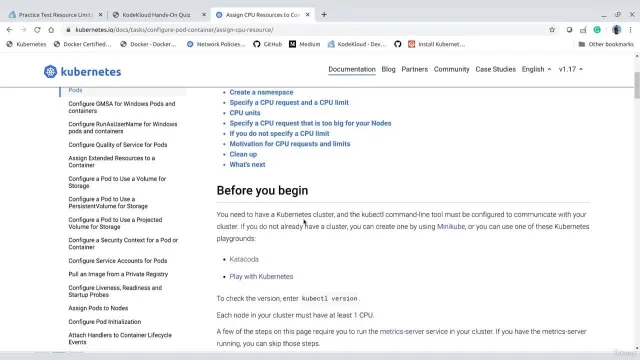Click the address bar URL field

click(306, 30)
